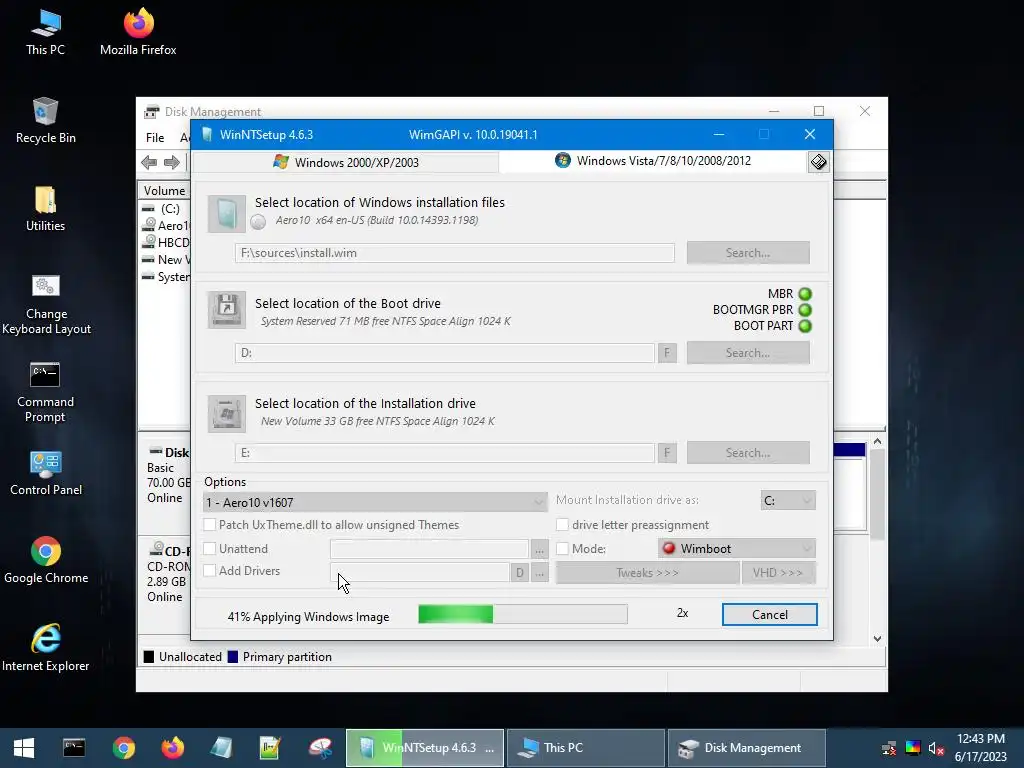The height and width of the screenshot is (768, 1024).
Task: Click the Volume column header in Disk Management
Action: click(x=165, y=191)
